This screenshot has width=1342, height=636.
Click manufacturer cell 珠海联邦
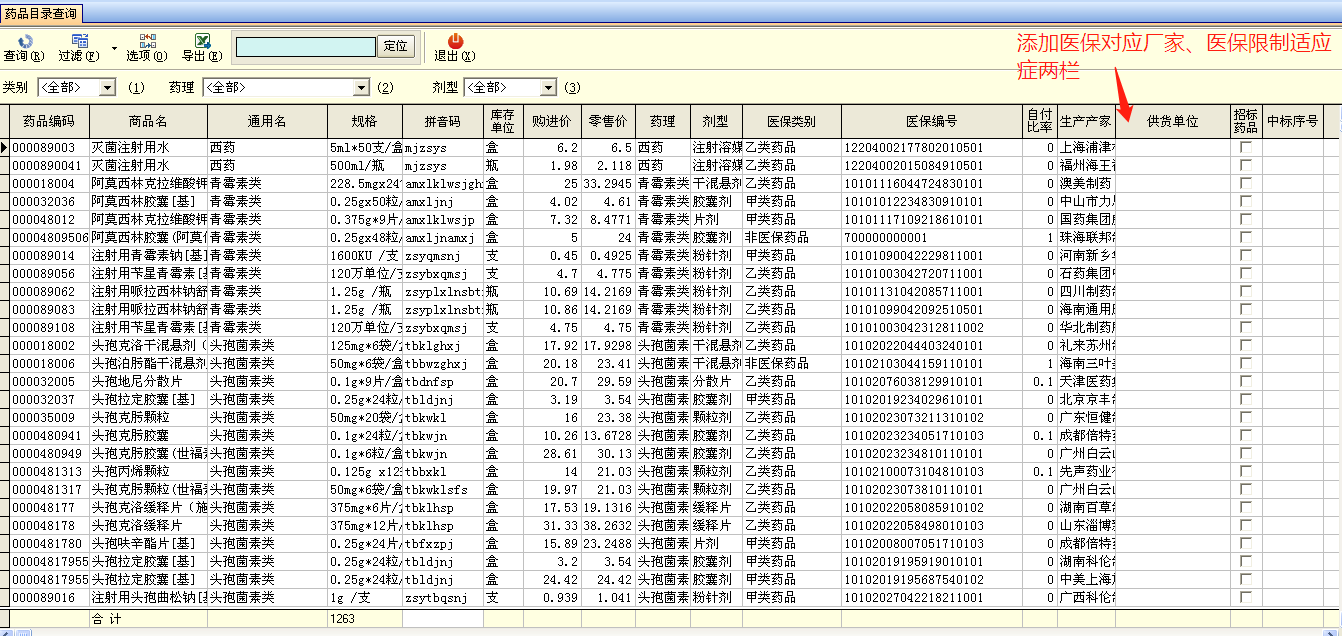coord(1086,237)
